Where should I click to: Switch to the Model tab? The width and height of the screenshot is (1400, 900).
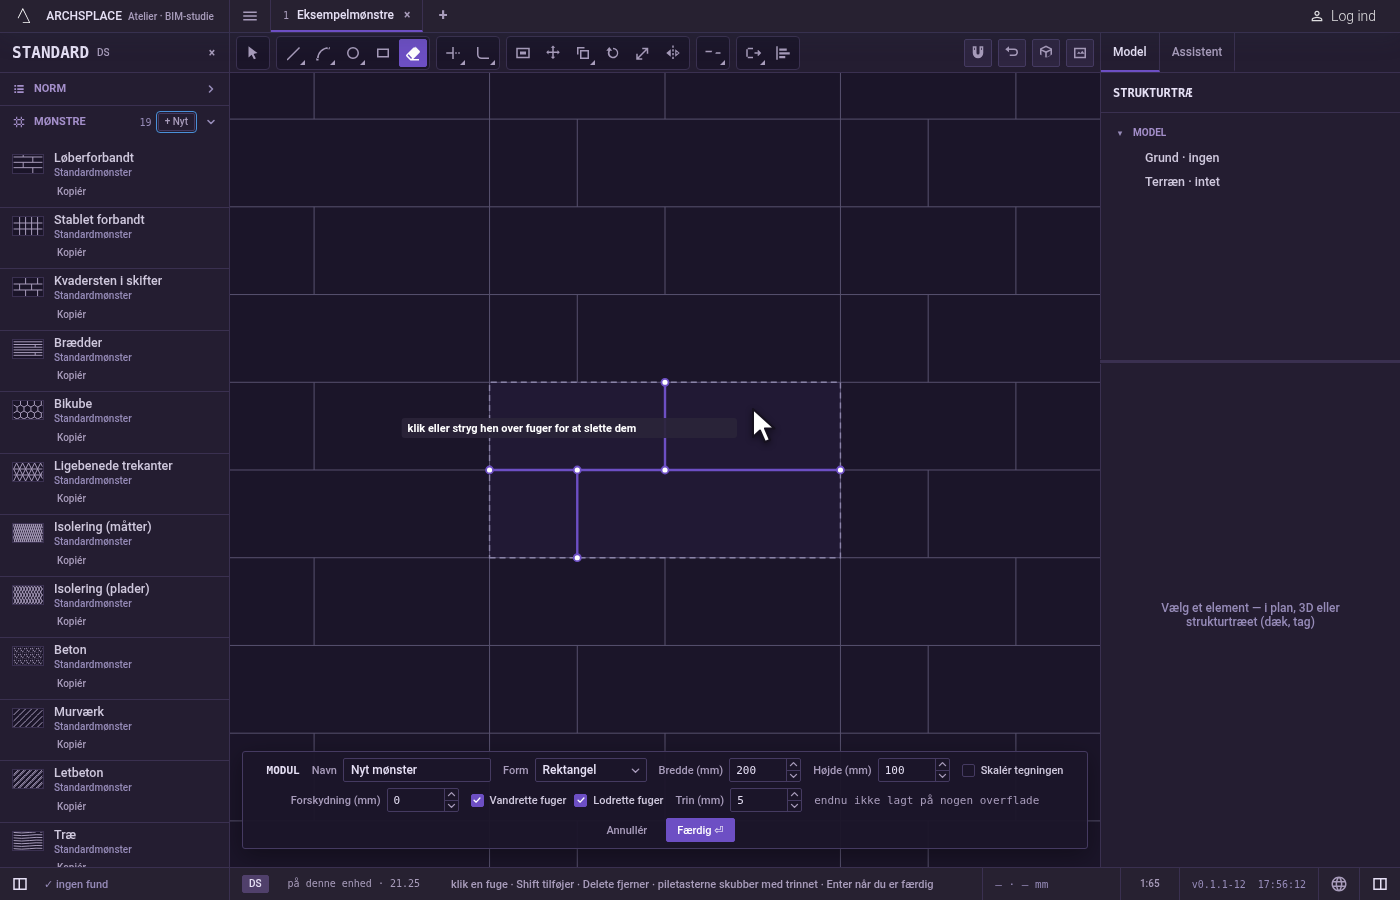(x=1130, y=52)
